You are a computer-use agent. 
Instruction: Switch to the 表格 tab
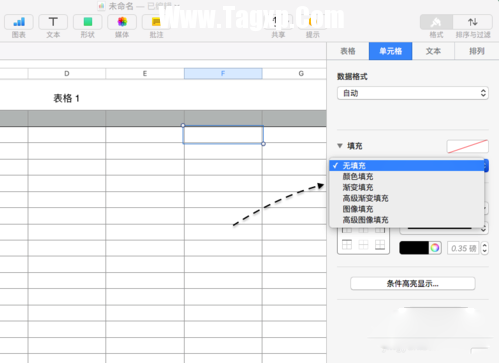pos(348,51)
